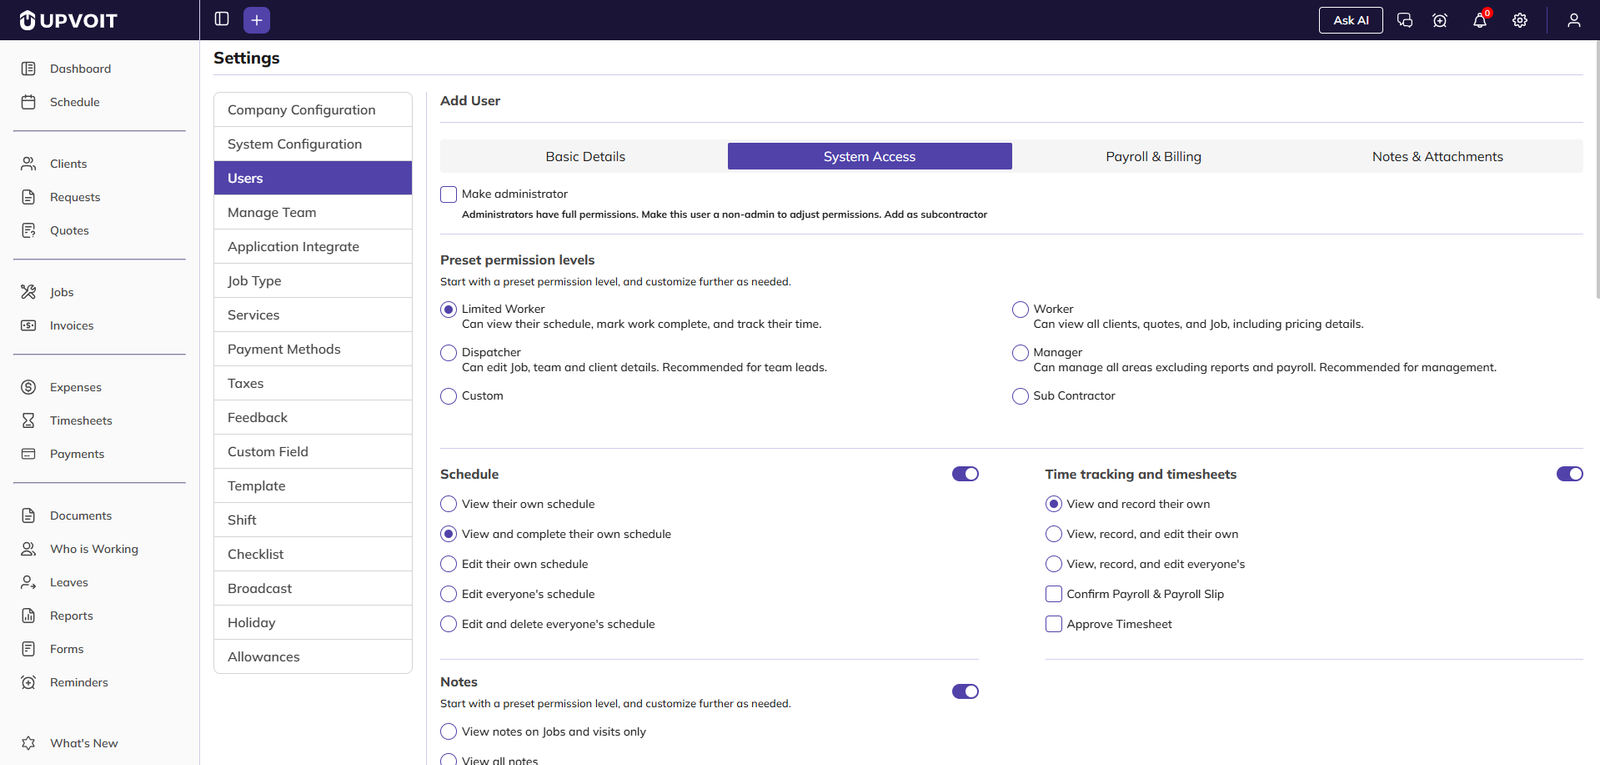Switch to the Payroll & Billing tab
Viewport: 1600px width, 765px height.
1154,156
